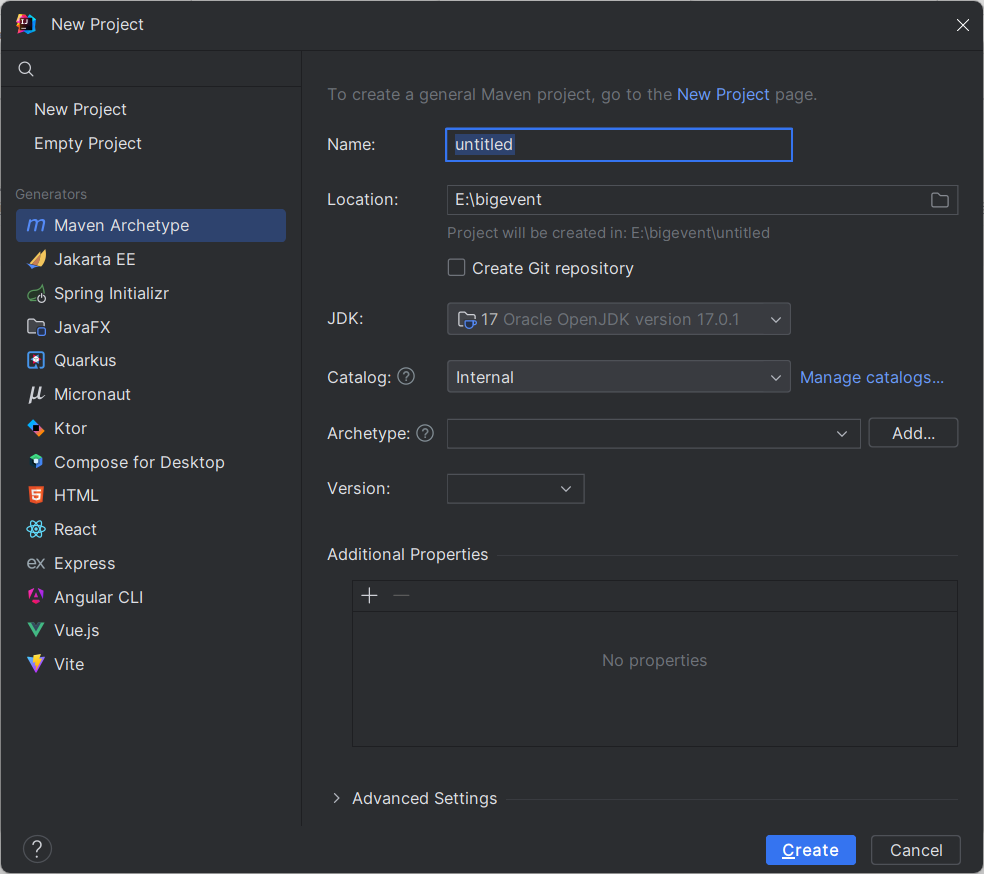Select React generator label
984x874 pixels.
pyautogui.click(x=75, y=529)
